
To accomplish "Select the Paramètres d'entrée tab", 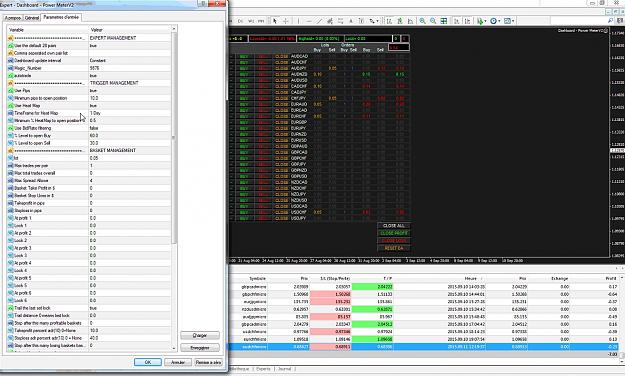I will [x=61, y=17].
